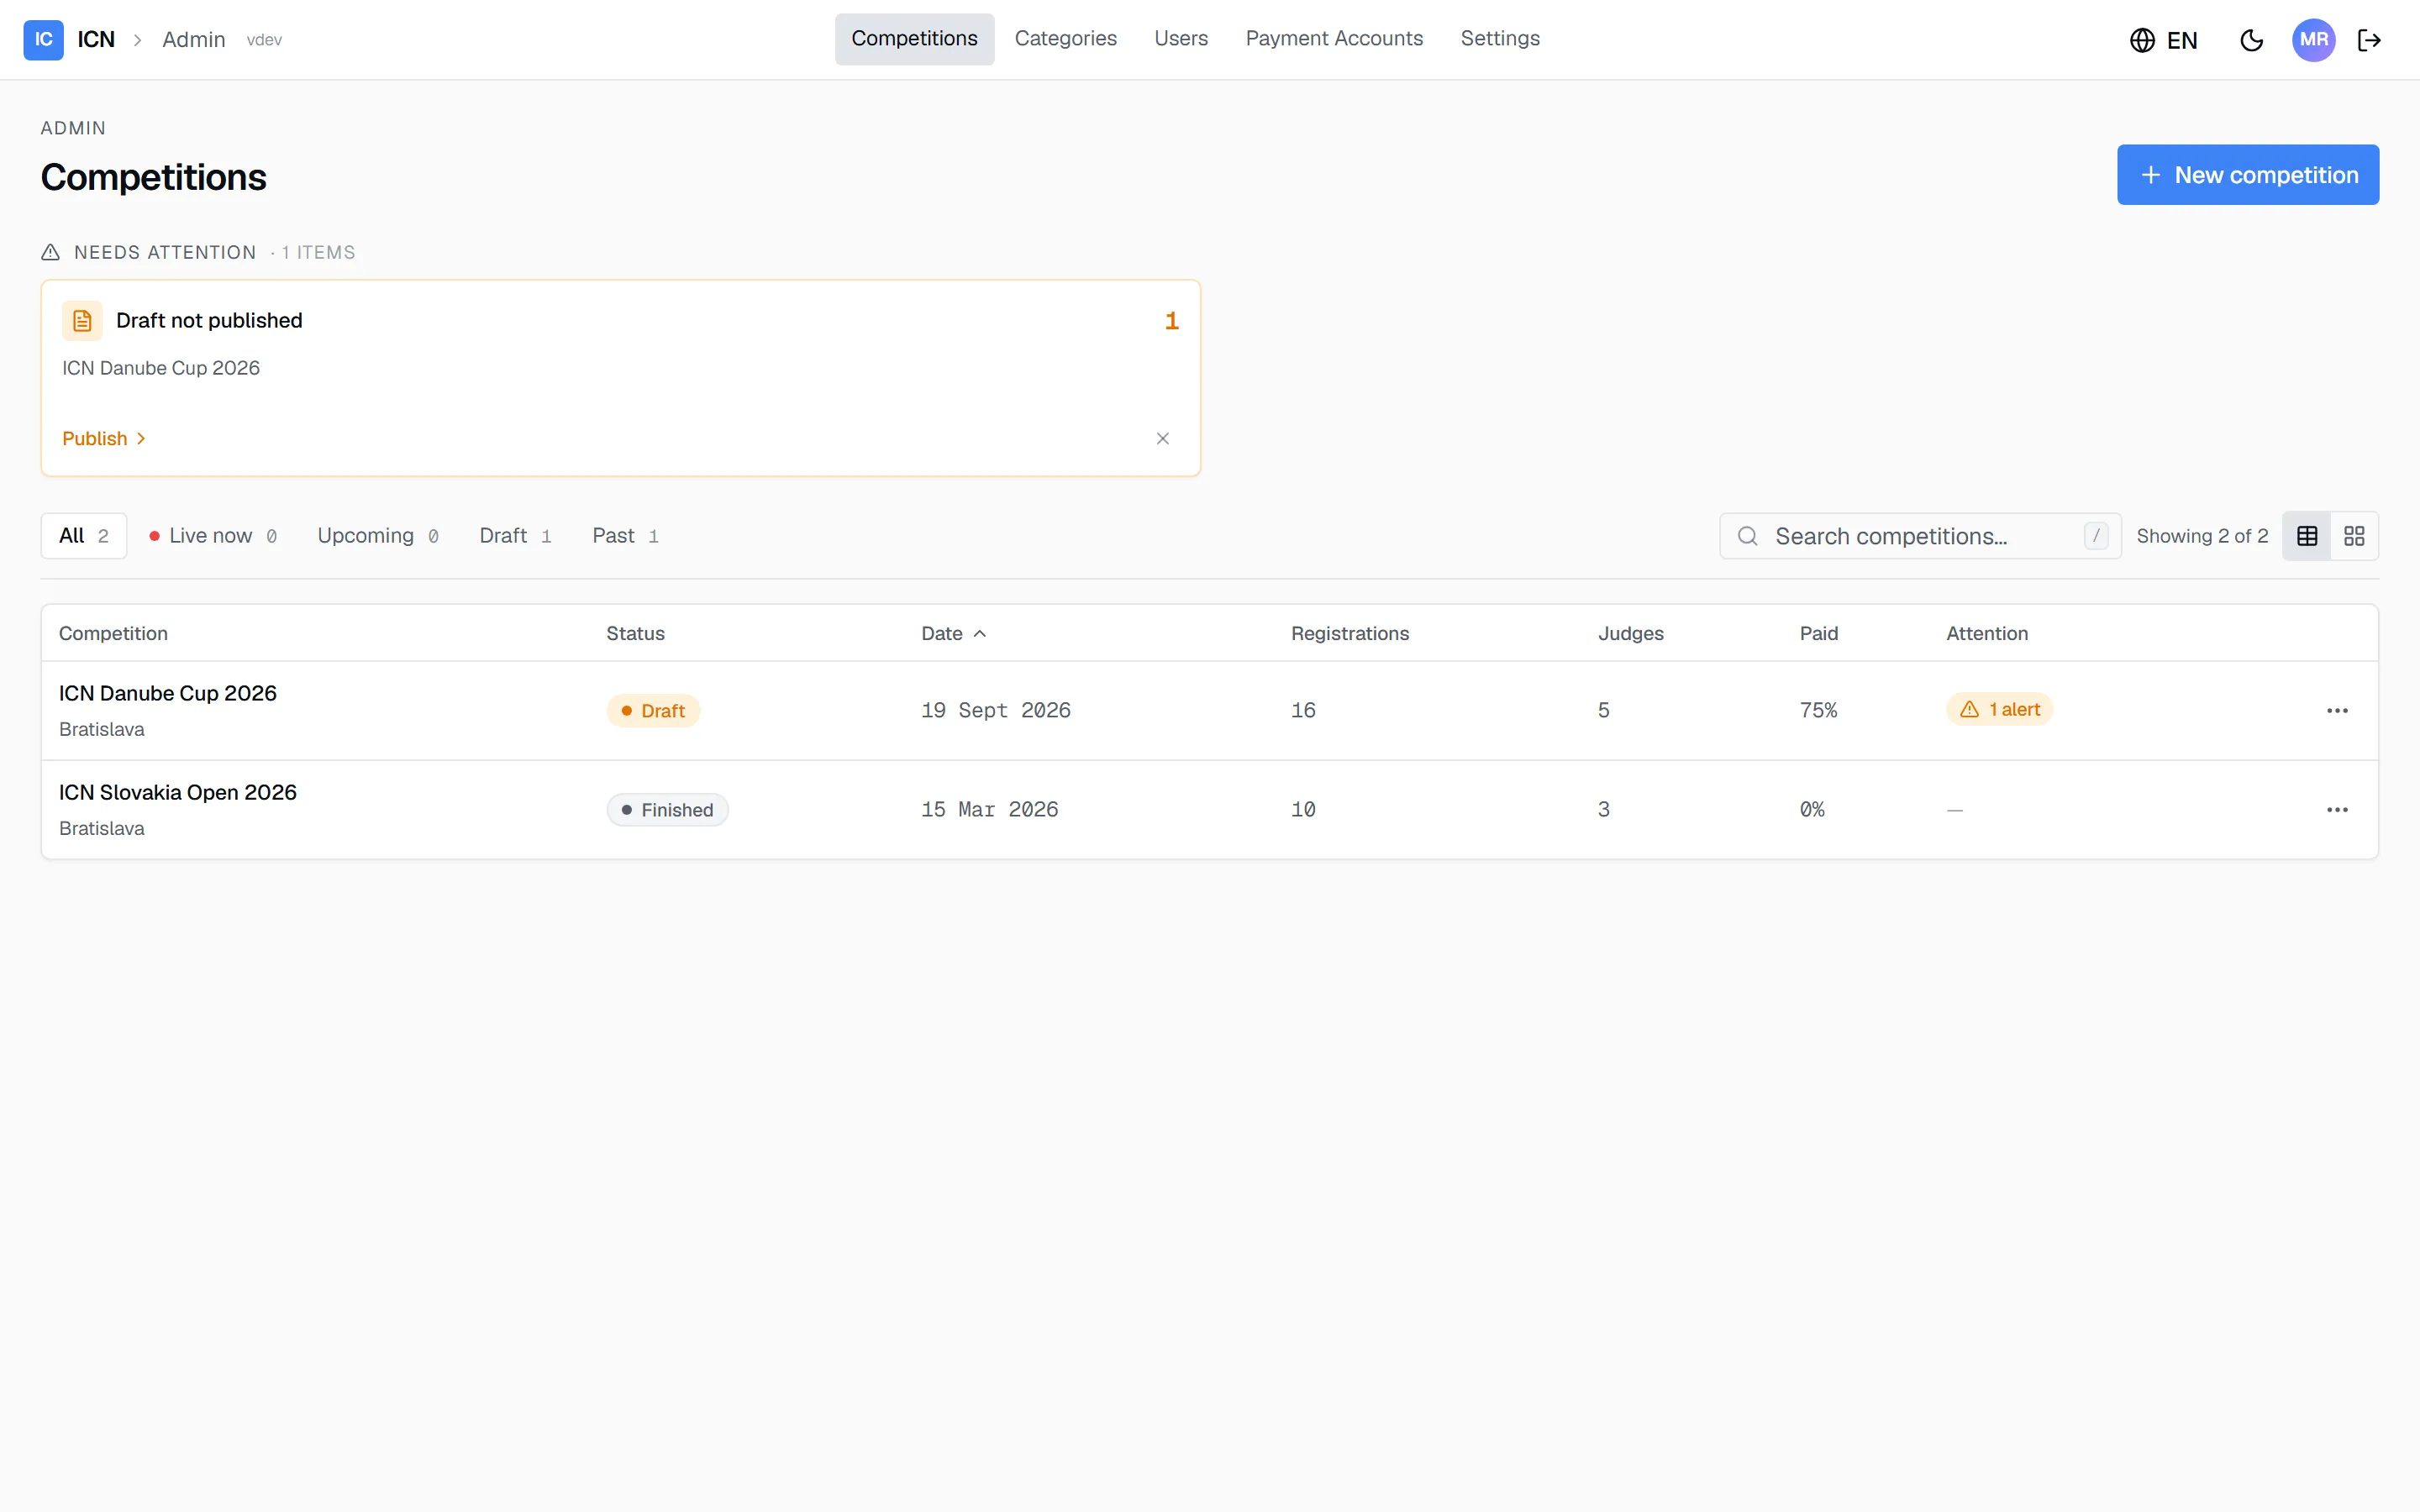This screenshot has width=2420, height=1512.
Task: Click the Admin breadcrumb
Action: coord(194,40)
